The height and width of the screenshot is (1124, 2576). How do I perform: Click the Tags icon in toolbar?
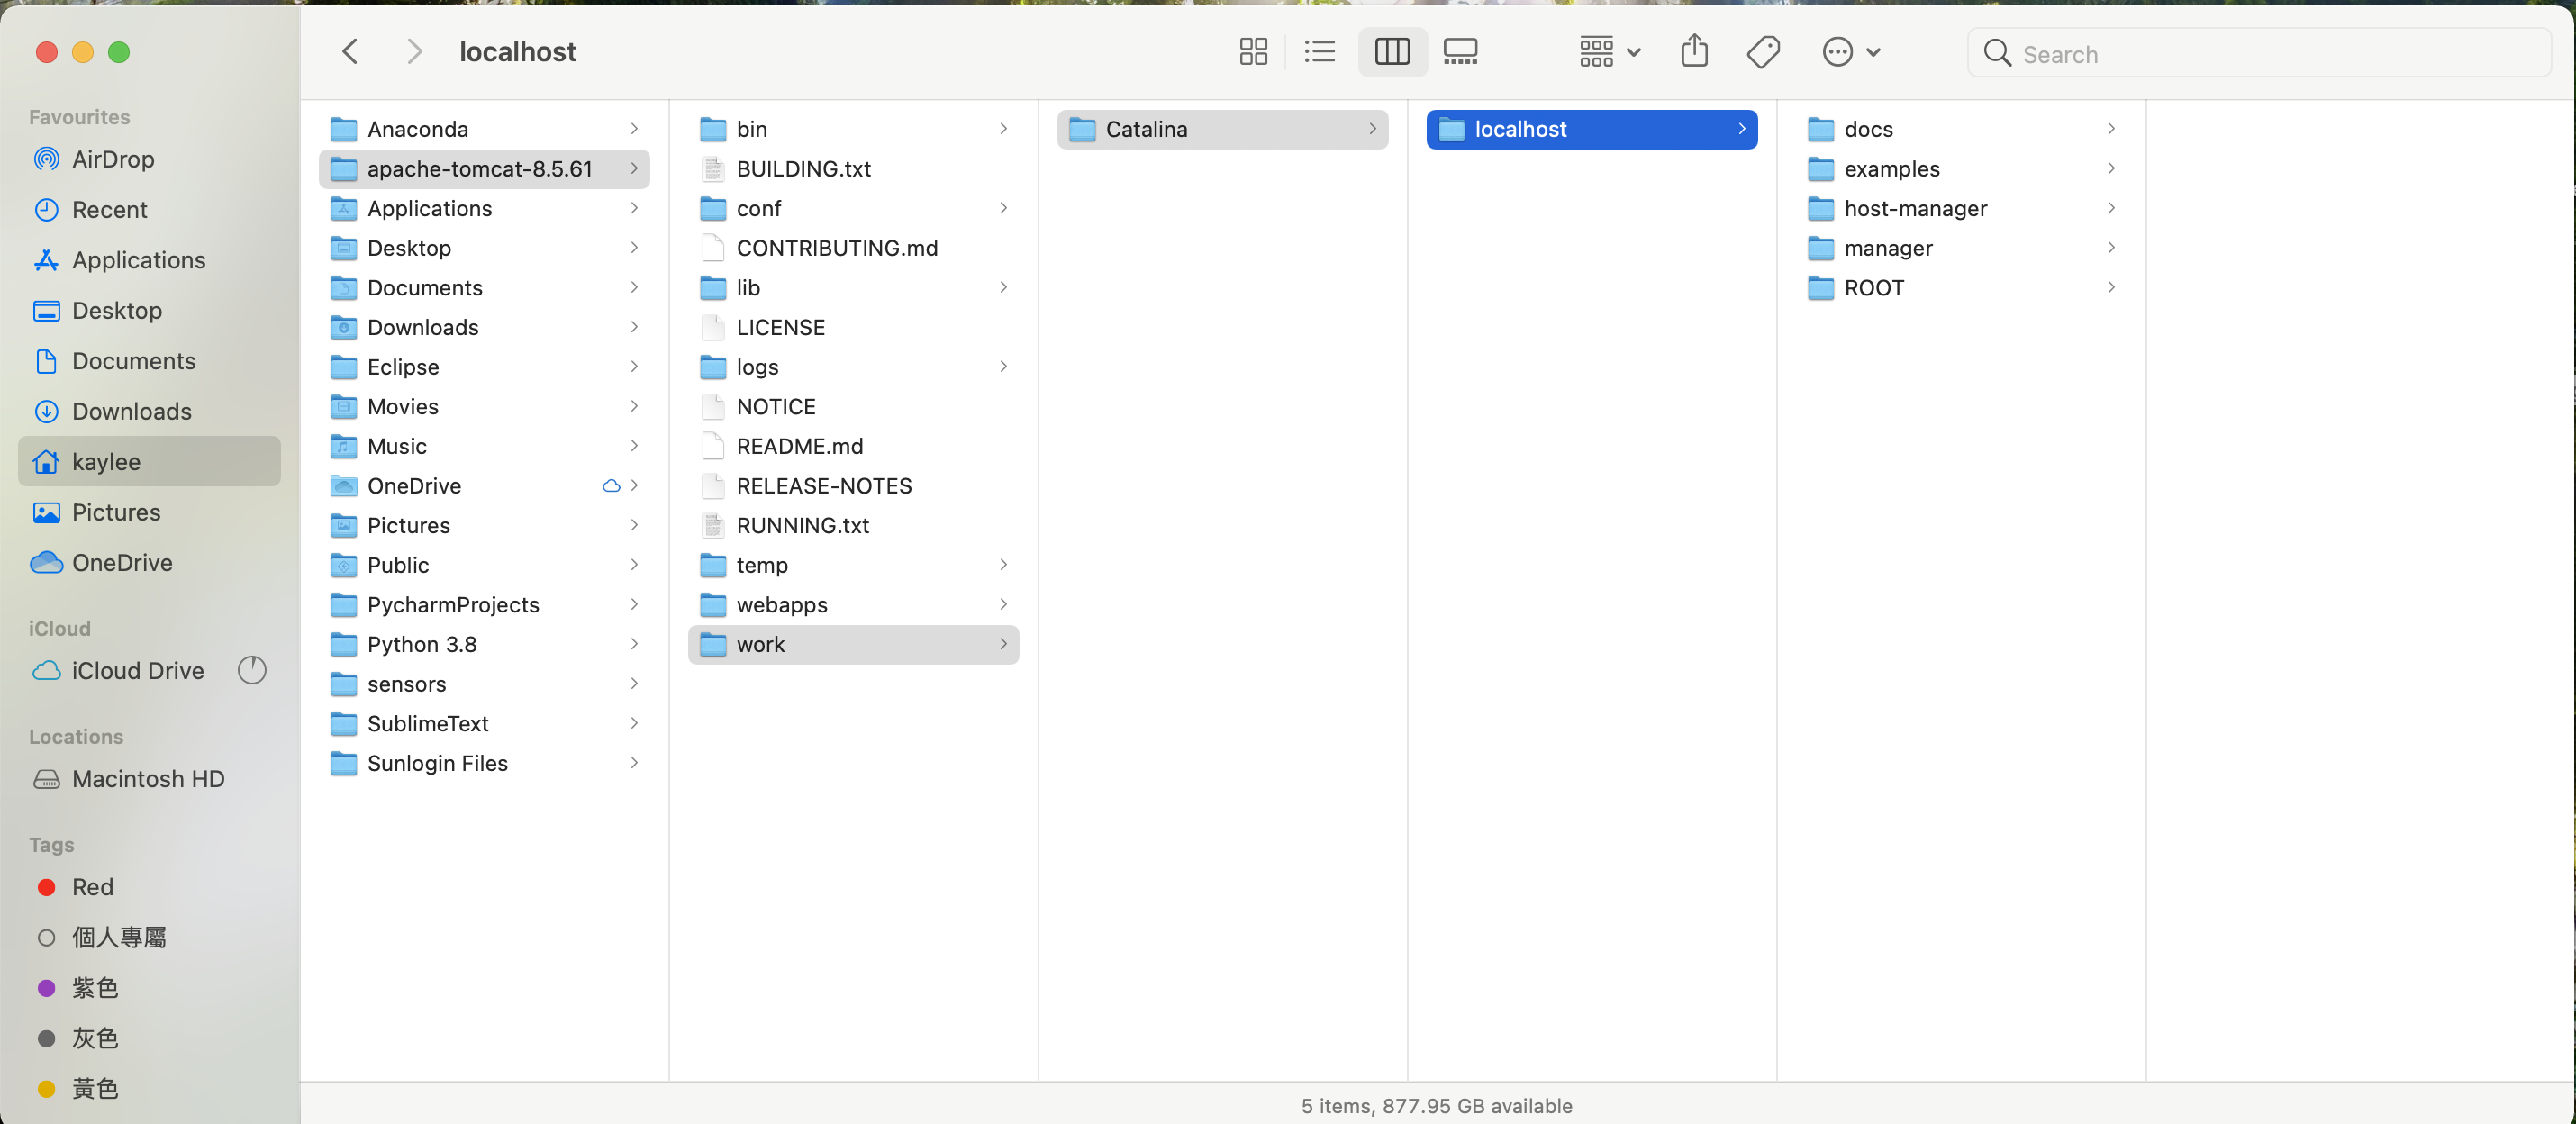[x=1763, y=52]
